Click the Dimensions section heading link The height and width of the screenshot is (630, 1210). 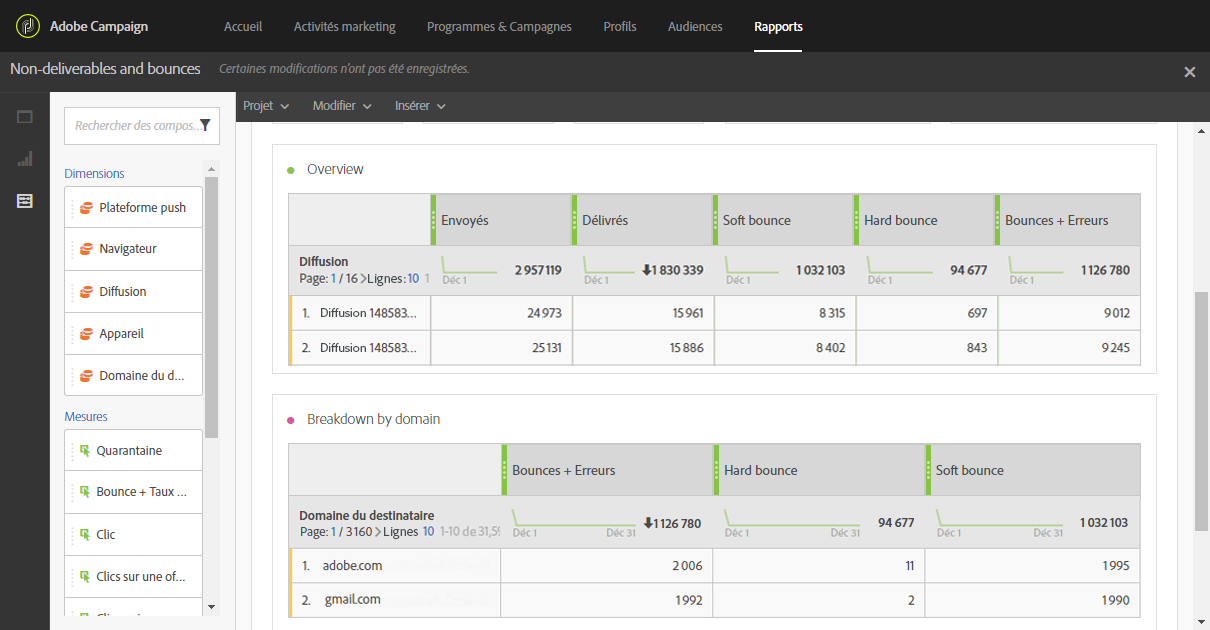94,174
